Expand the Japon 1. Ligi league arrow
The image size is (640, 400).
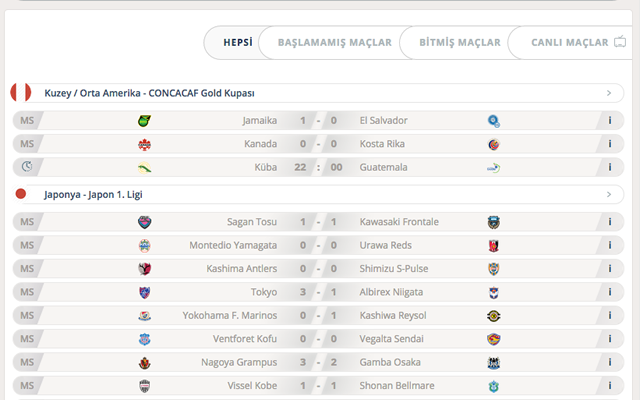point(608,194)
